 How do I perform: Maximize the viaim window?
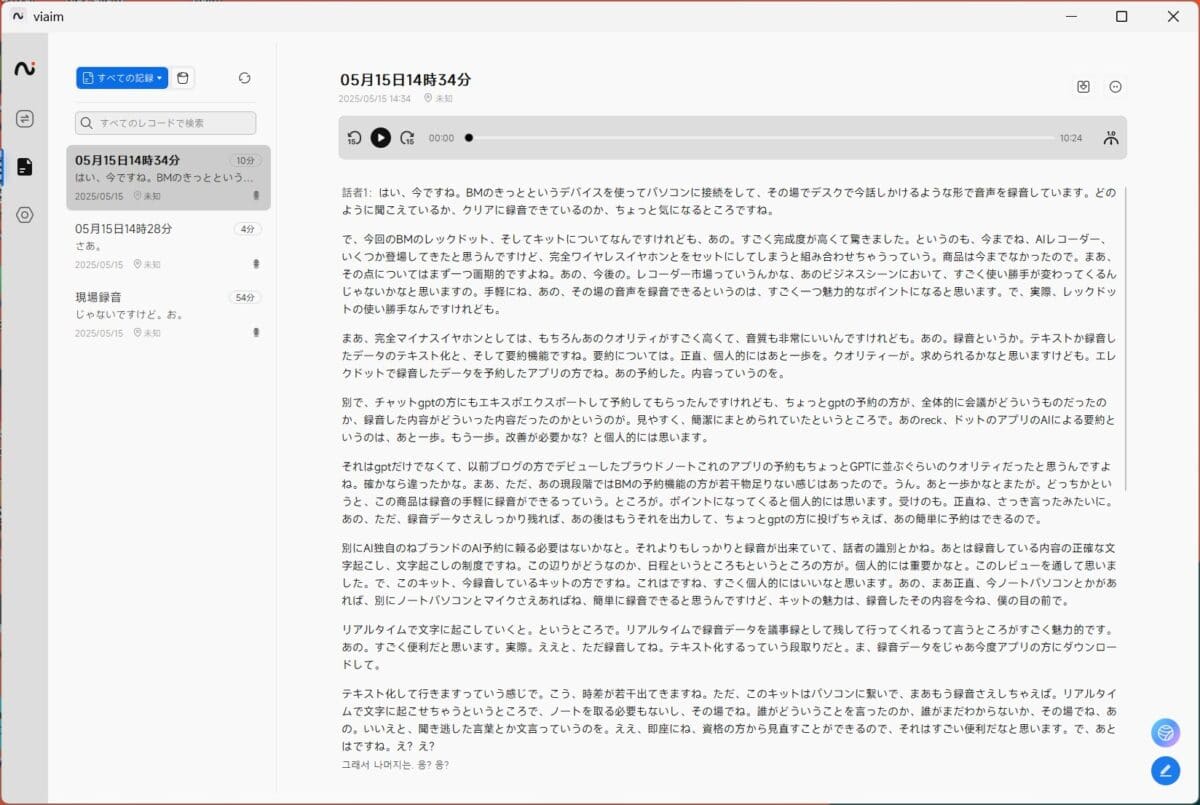[x=1121, y=16]
